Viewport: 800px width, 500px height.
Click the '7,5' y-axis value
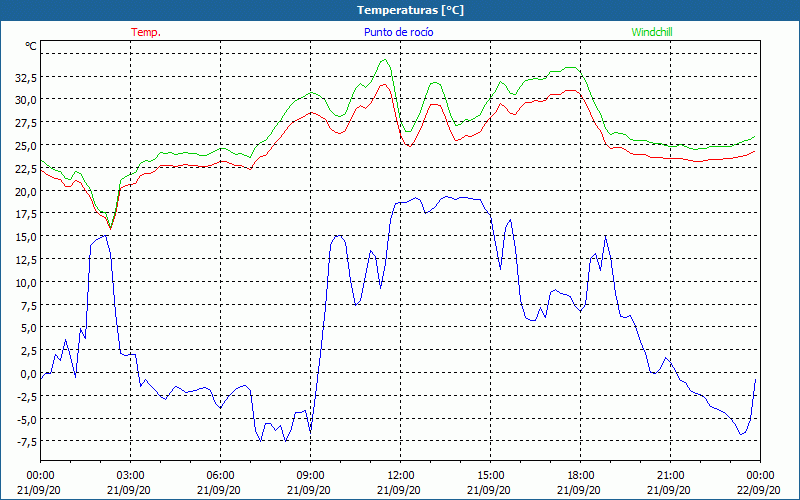pyautogui.click(x=29, y=305)
